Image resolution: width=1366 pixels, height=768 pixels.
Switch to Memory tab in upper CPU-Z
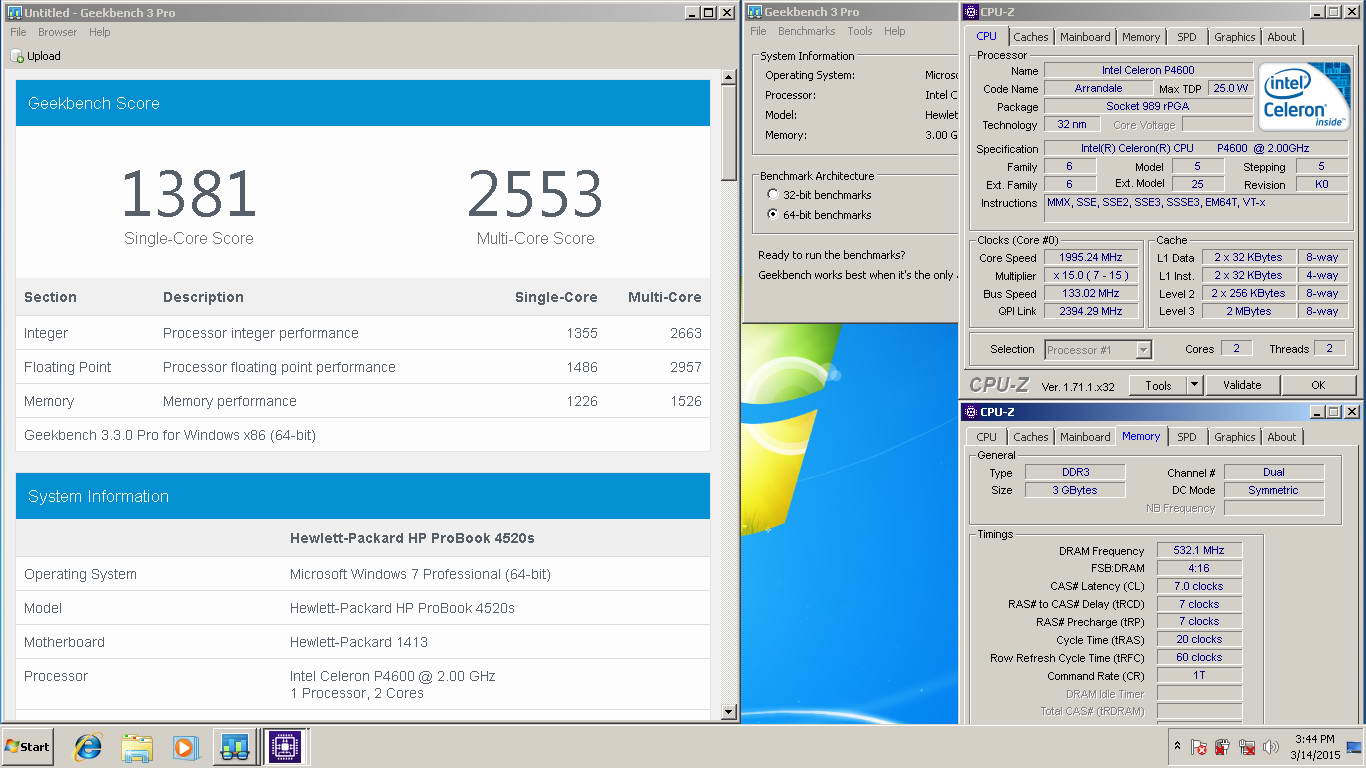pos(1141,37)
